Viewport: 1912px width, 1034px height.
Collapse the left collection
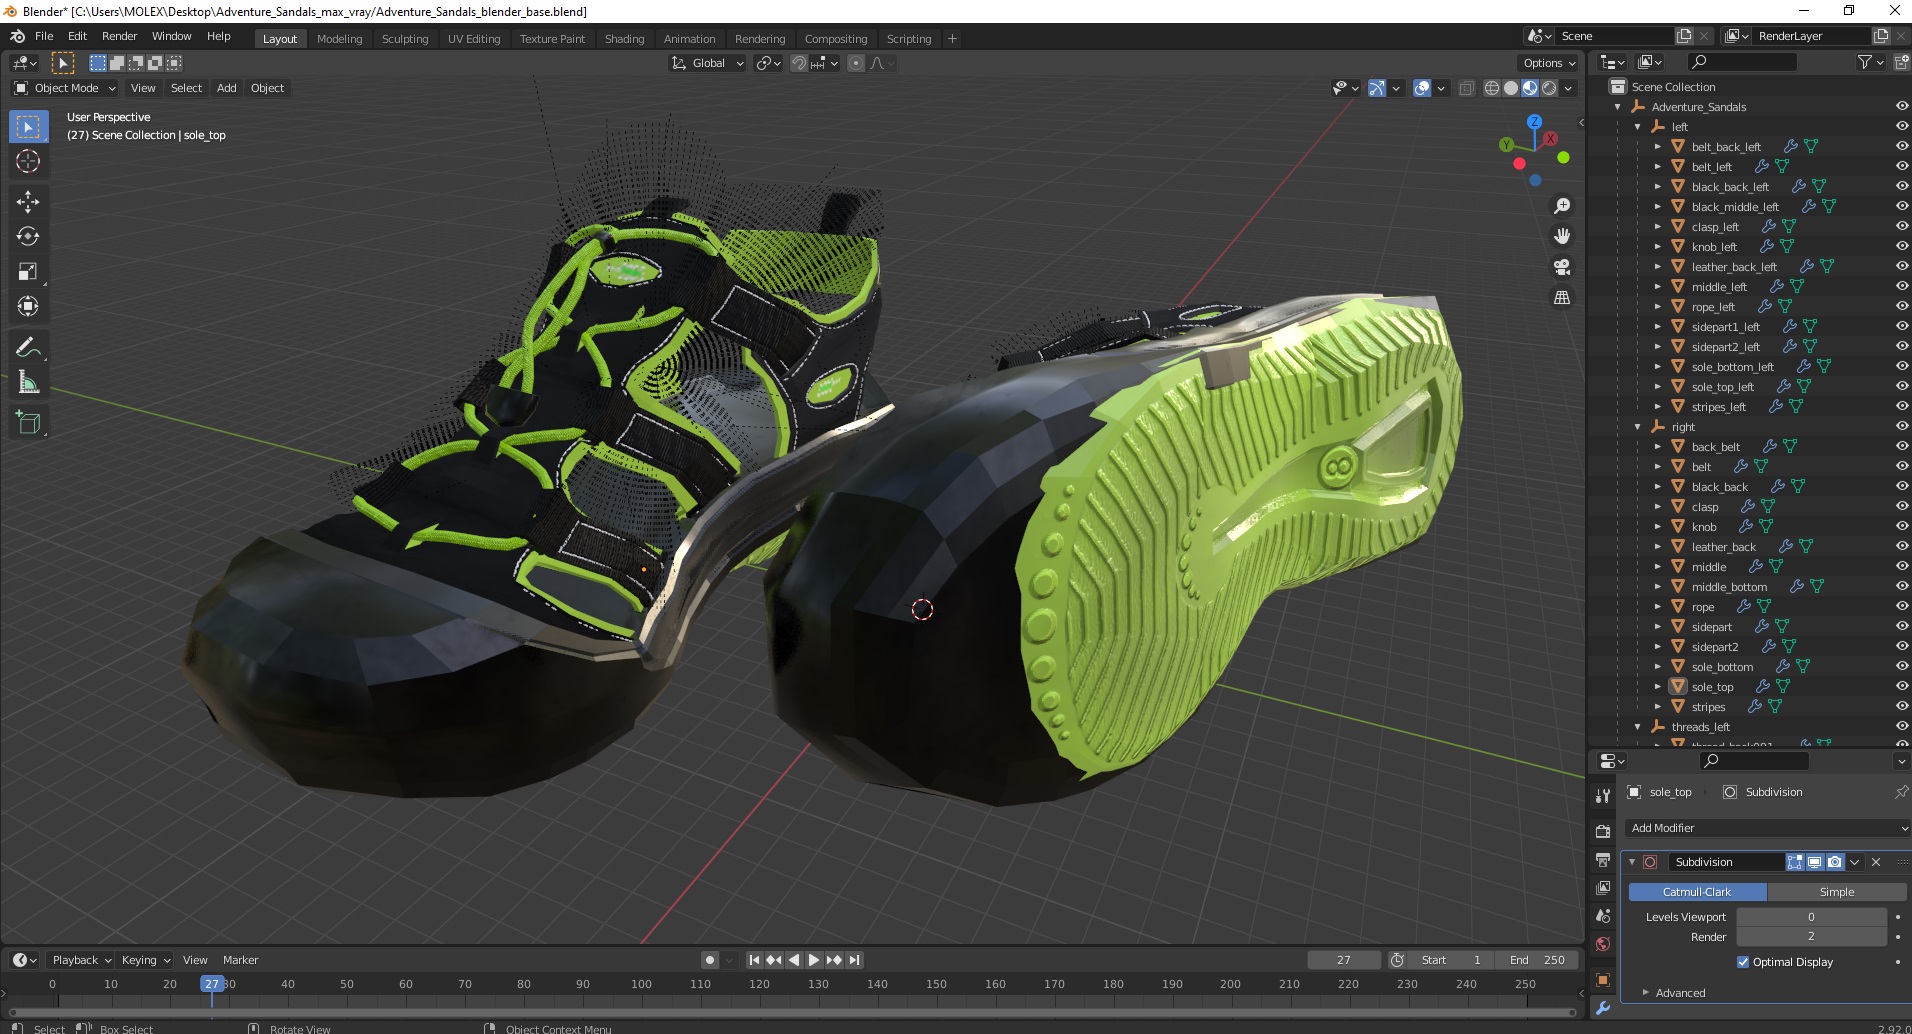click(1637, 127)
